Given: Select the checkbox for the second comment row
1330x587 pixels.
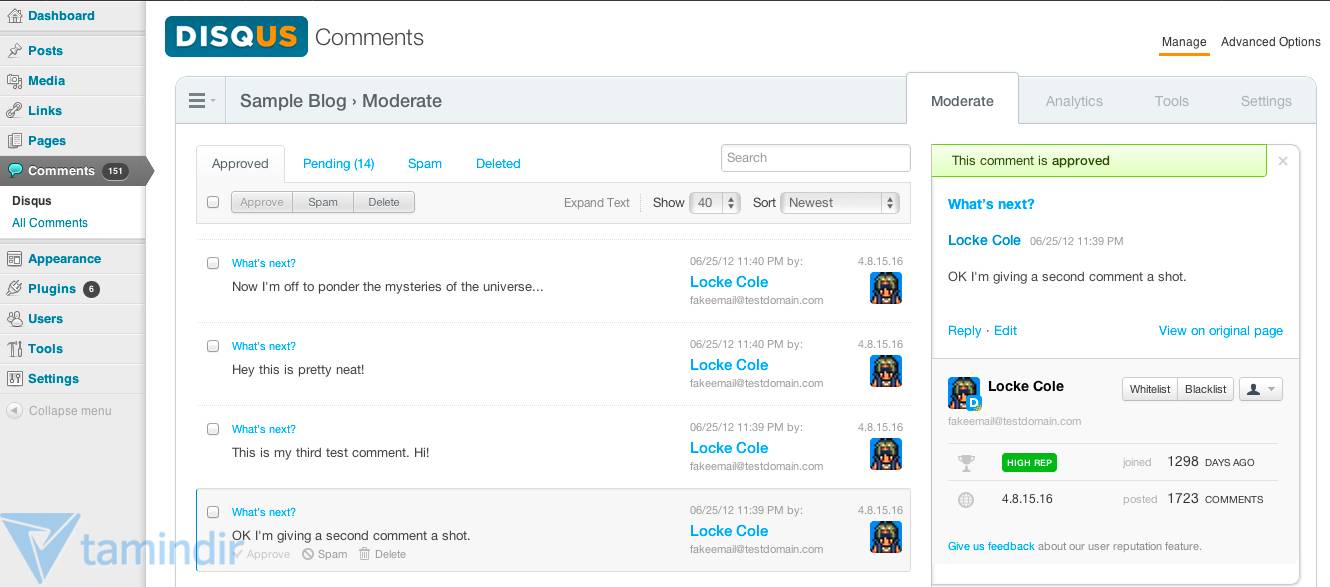Looking at the screenshot, I should pos(213,346).
